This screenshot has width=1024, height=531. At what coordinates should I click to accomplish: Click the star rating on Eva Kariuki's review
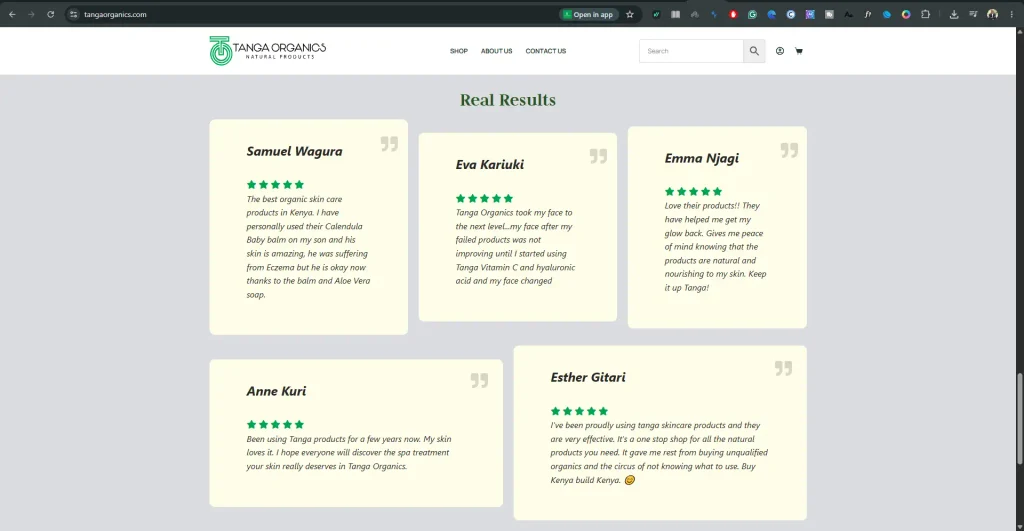tap(485, 199)
